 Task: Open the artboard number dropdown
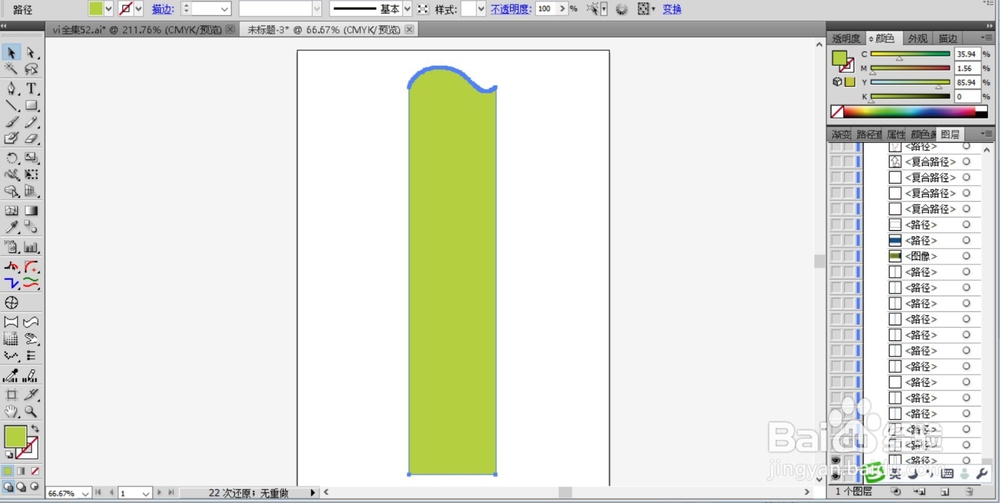pyautogui.click(x=146, y=493)
